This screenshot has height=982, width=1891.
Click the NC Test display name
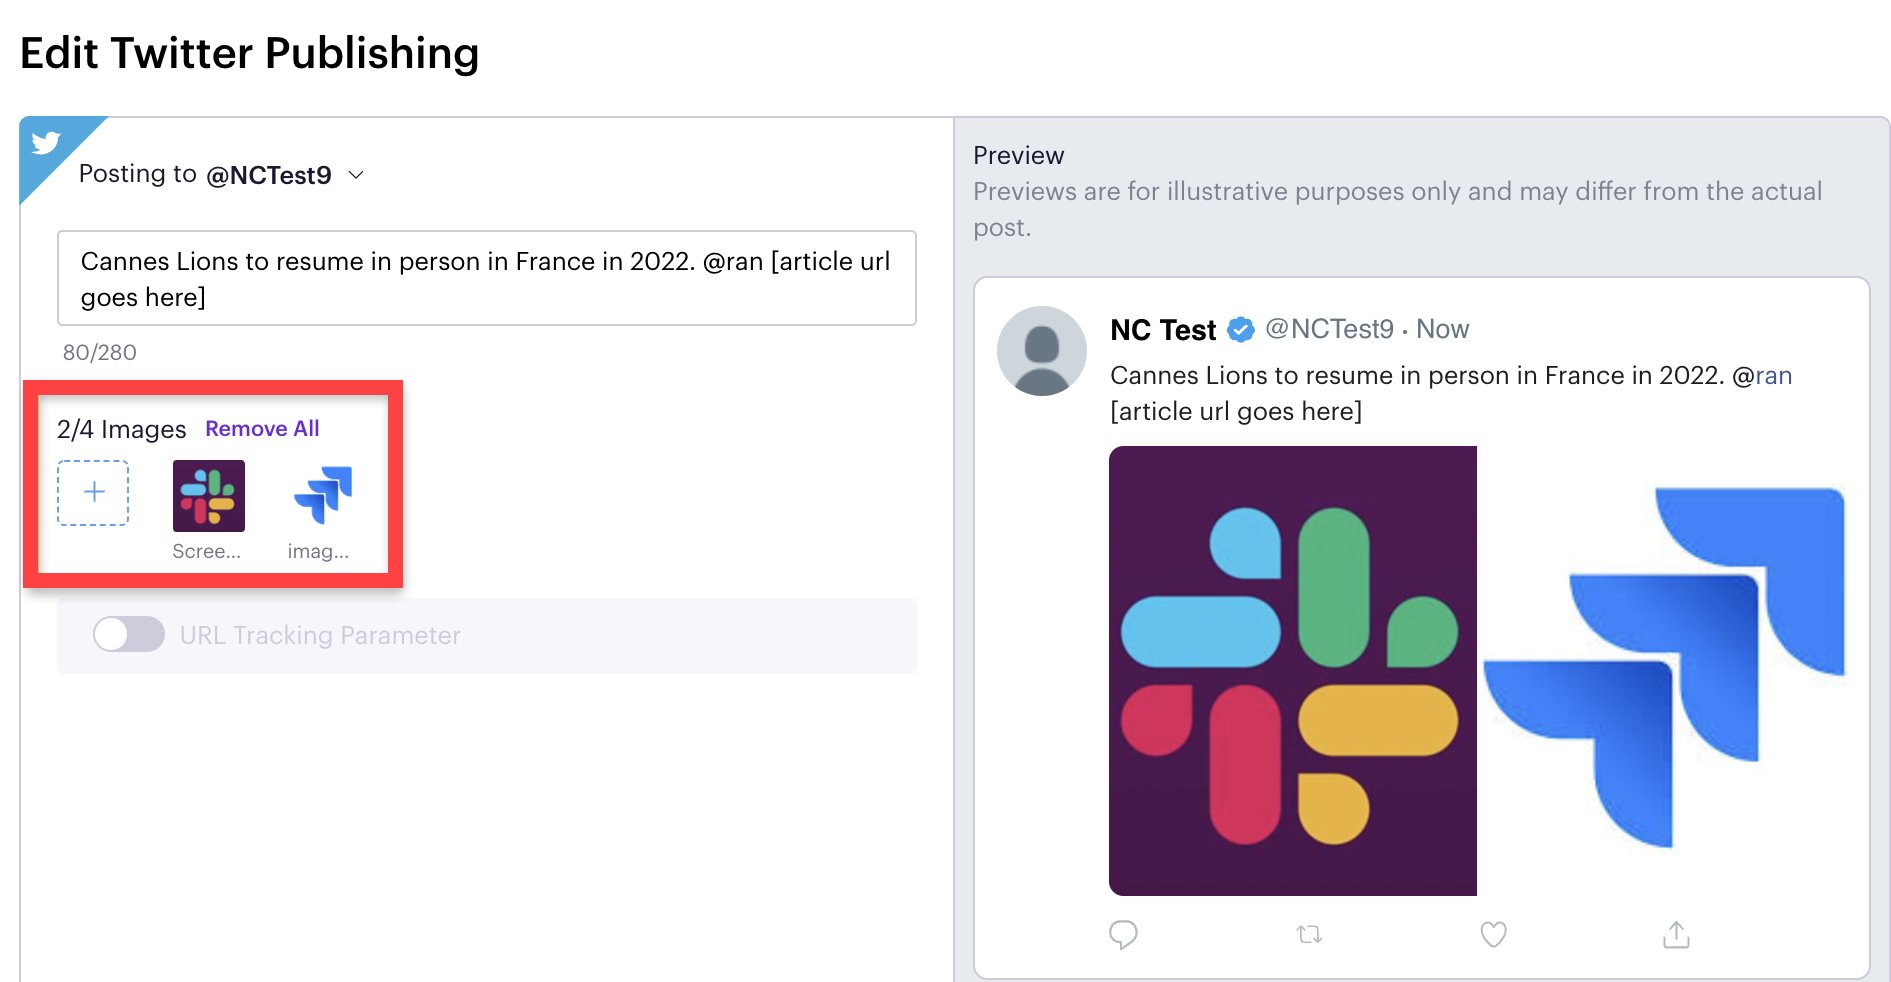click(1163, 329)
